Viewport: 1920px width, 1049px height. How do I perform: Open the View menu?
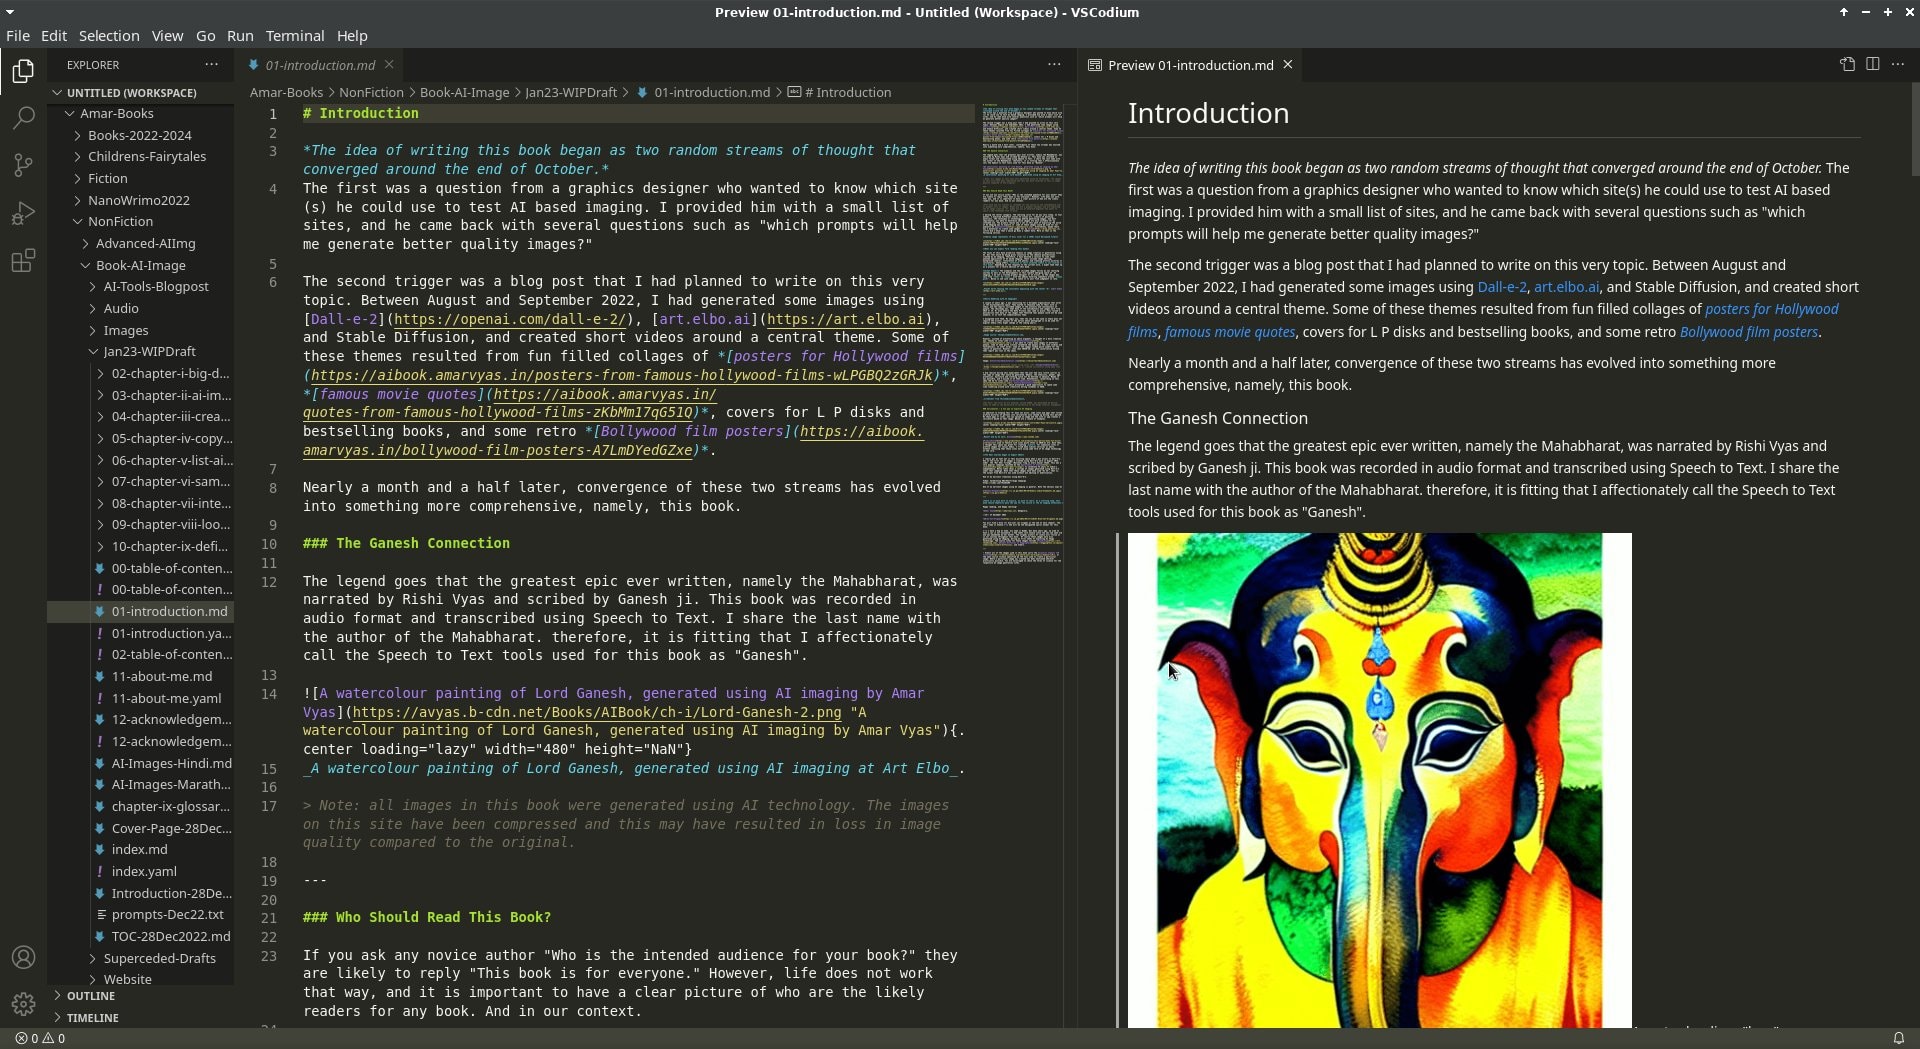click(x=167, y=36)
